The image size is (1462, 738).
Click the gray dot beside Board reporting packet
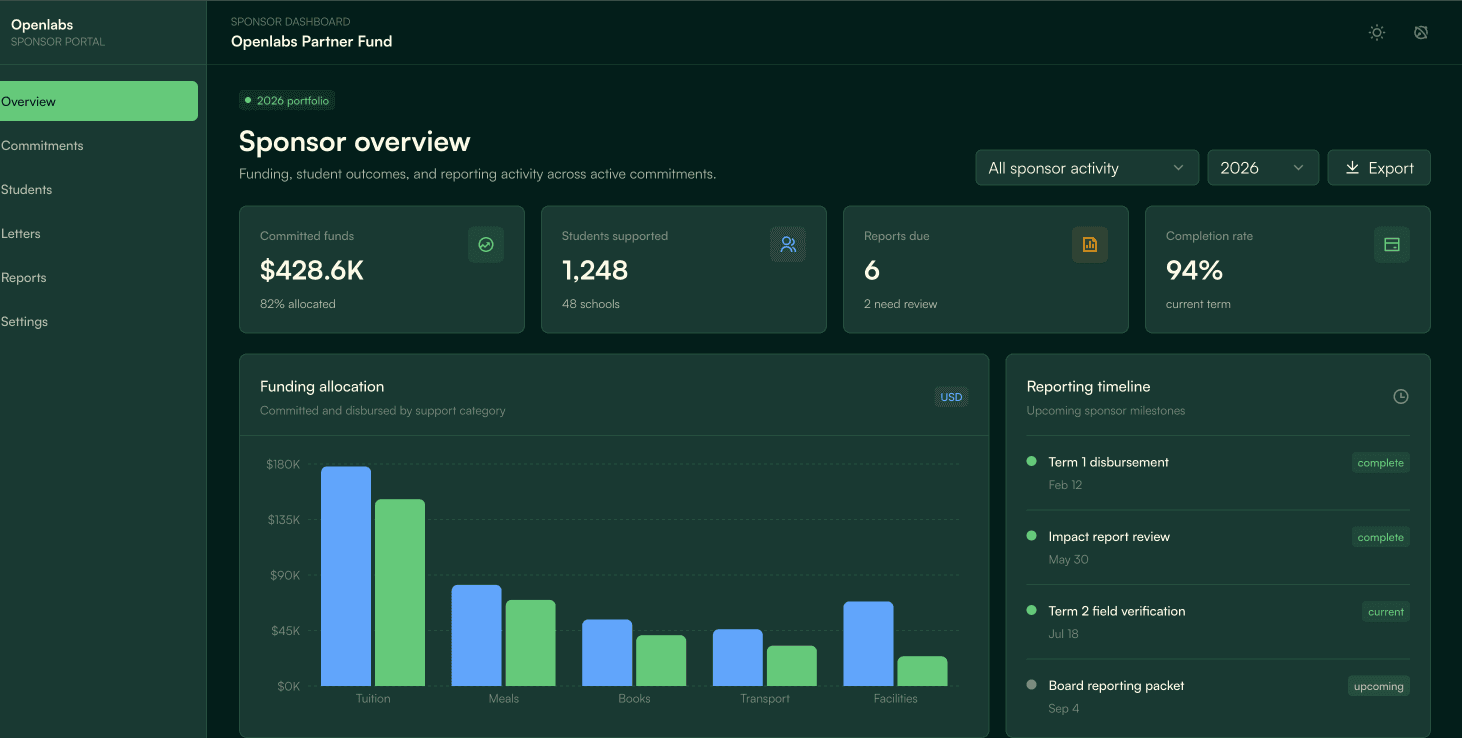click(x=1032, y=685)
